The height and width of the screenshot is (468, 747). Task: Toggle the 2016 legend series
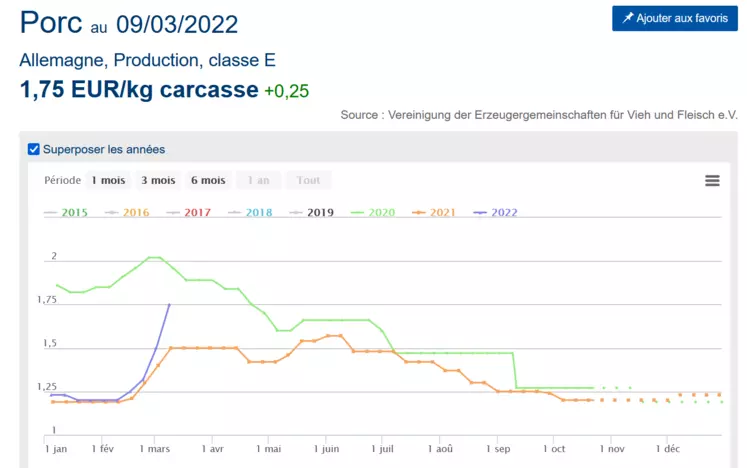tap(127, 213)
